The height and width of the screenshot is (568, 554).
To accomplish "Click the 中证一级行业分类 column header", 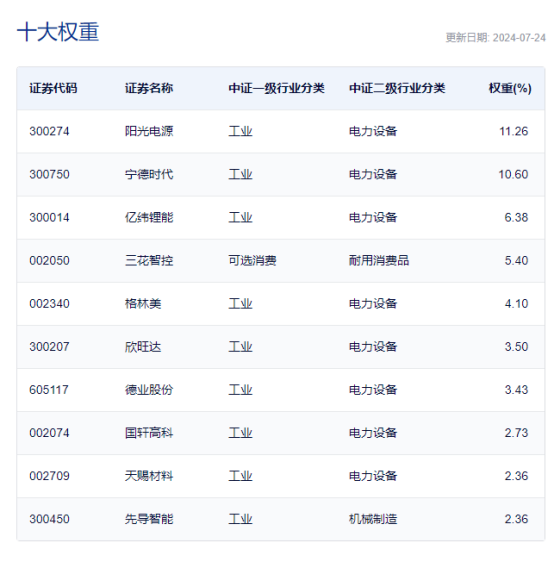I will click(276, 88).
